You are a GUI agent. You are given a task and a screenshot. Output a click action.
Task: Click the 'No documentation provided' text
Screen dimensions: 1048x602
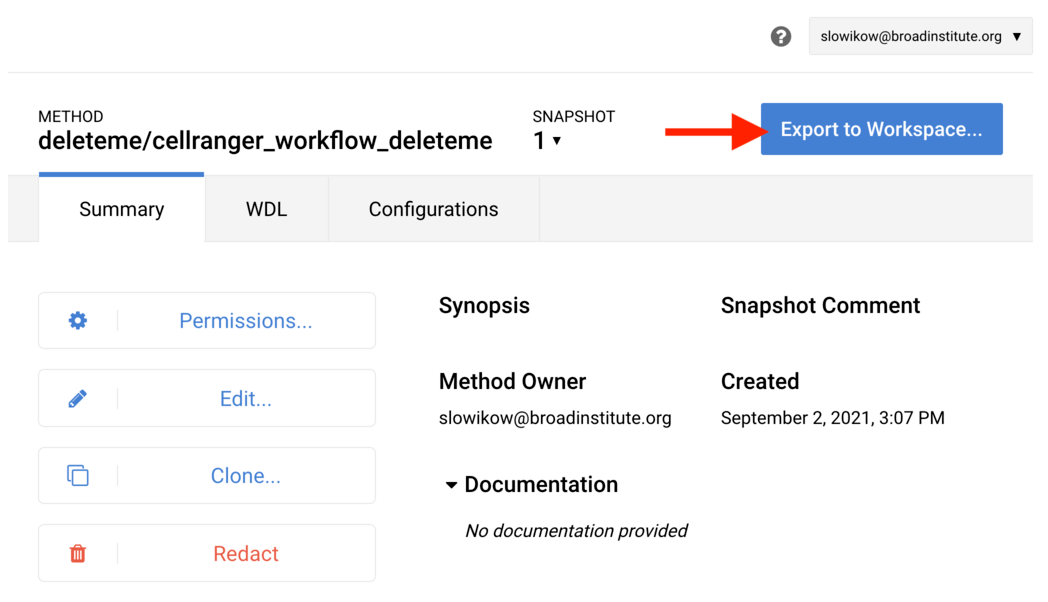576,531
